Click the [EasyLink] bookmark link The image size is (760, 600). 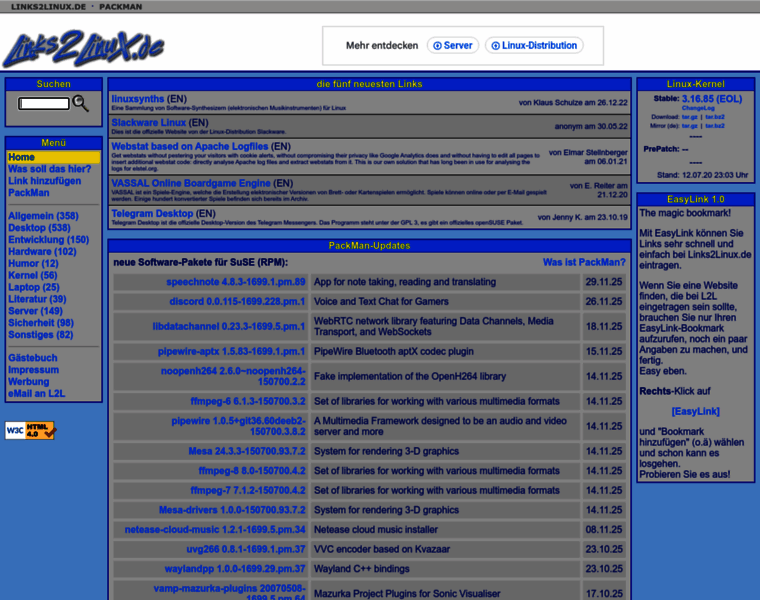pyautogui.click(x=696, y=411)
